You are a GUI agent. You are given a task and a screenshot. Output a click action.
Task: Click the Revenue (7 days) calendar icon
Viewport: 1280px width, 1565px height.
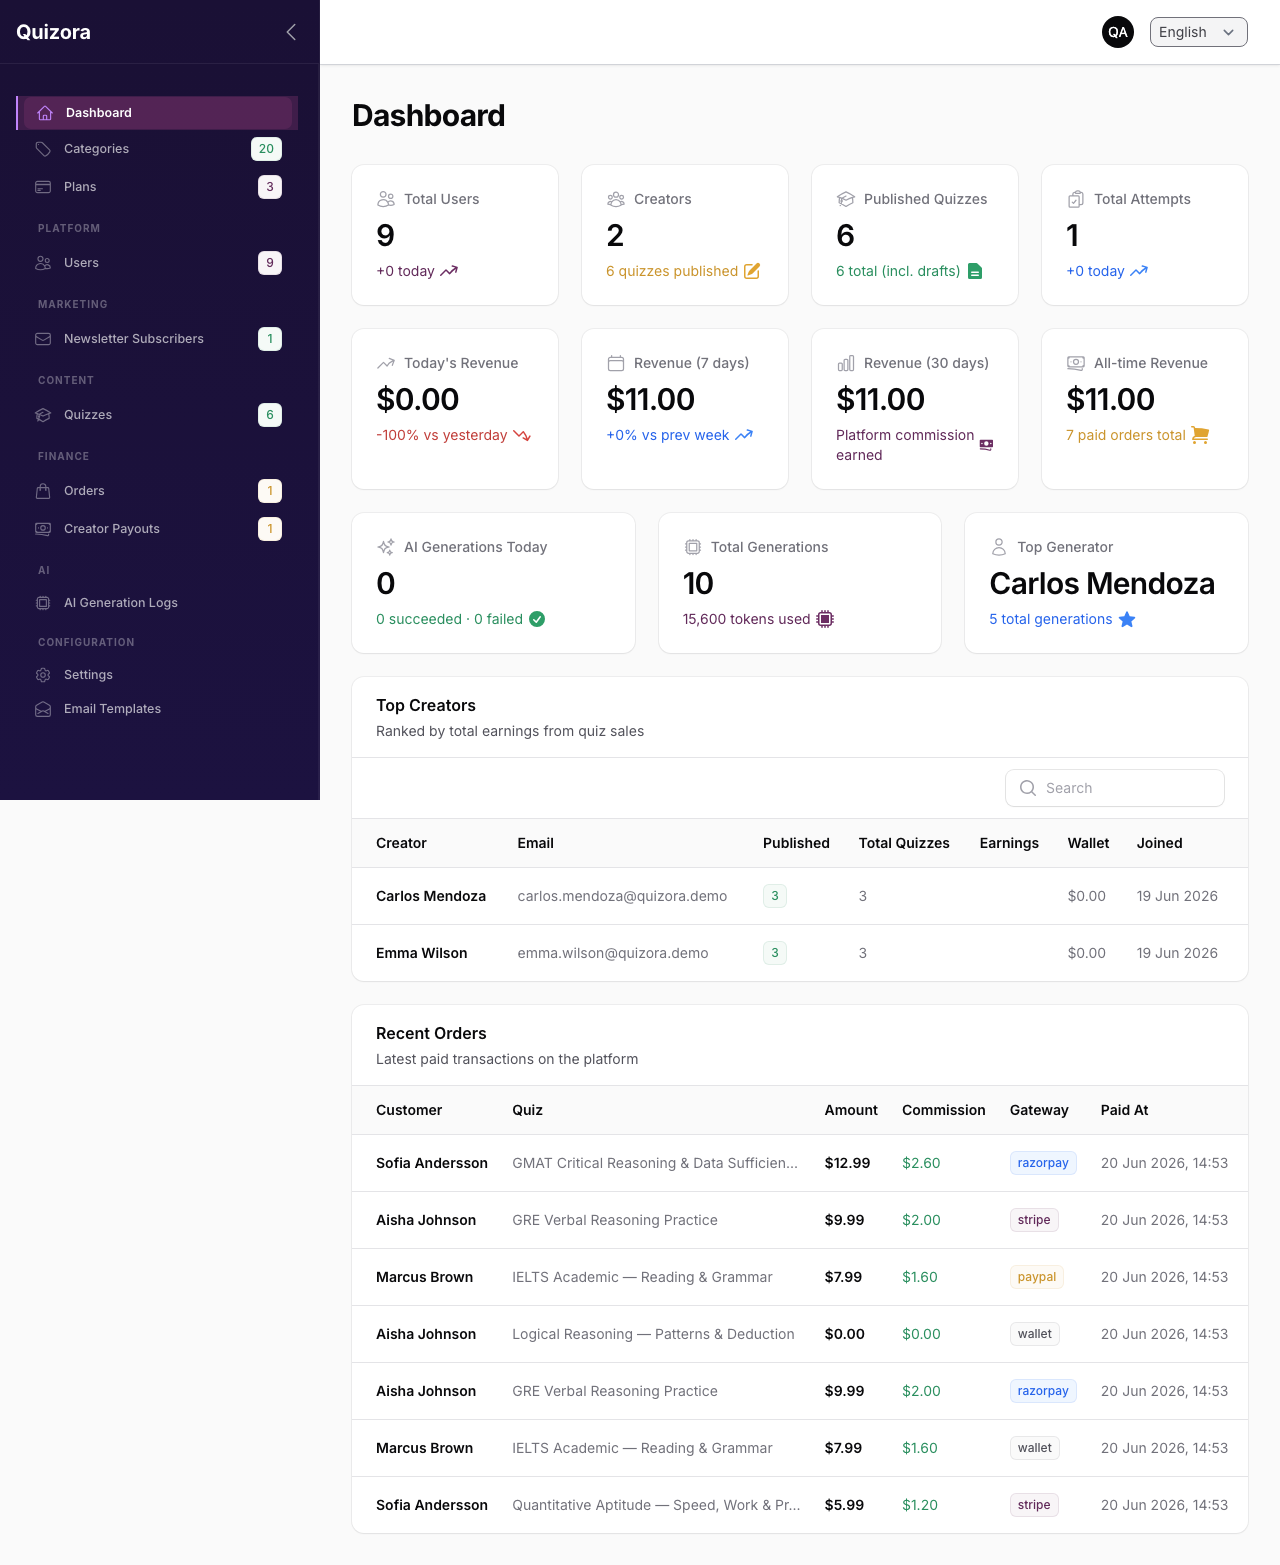(616, 363)
